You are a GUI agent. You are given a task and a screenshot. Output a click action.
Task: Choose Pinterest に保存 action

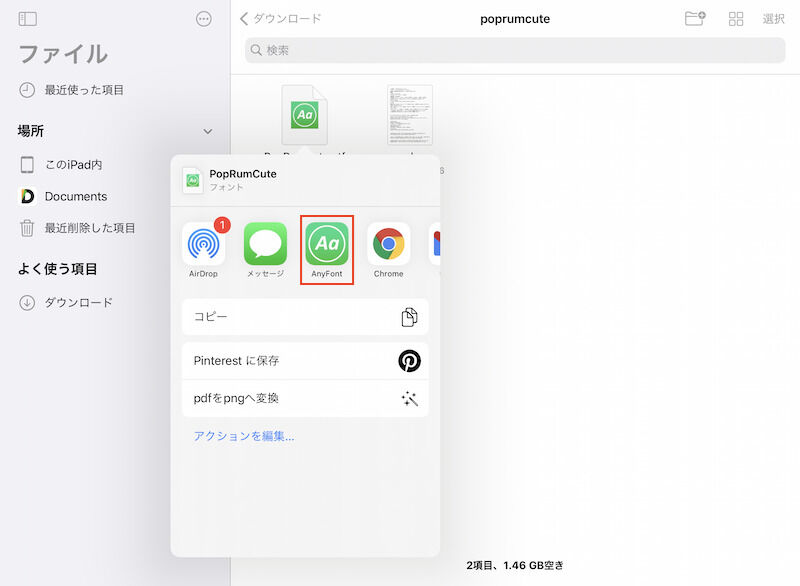click(305, 361)
